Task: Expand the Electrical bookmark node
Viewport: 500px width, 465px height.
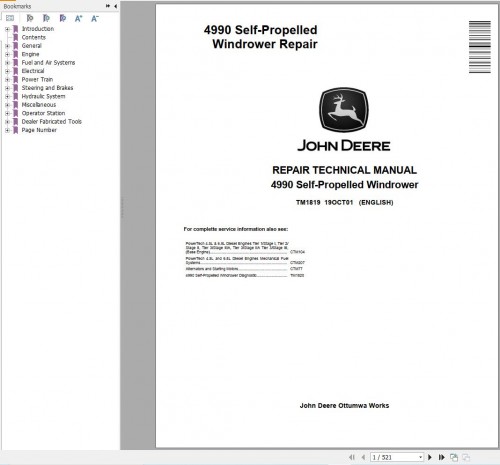Action: [x=7, y=71]
